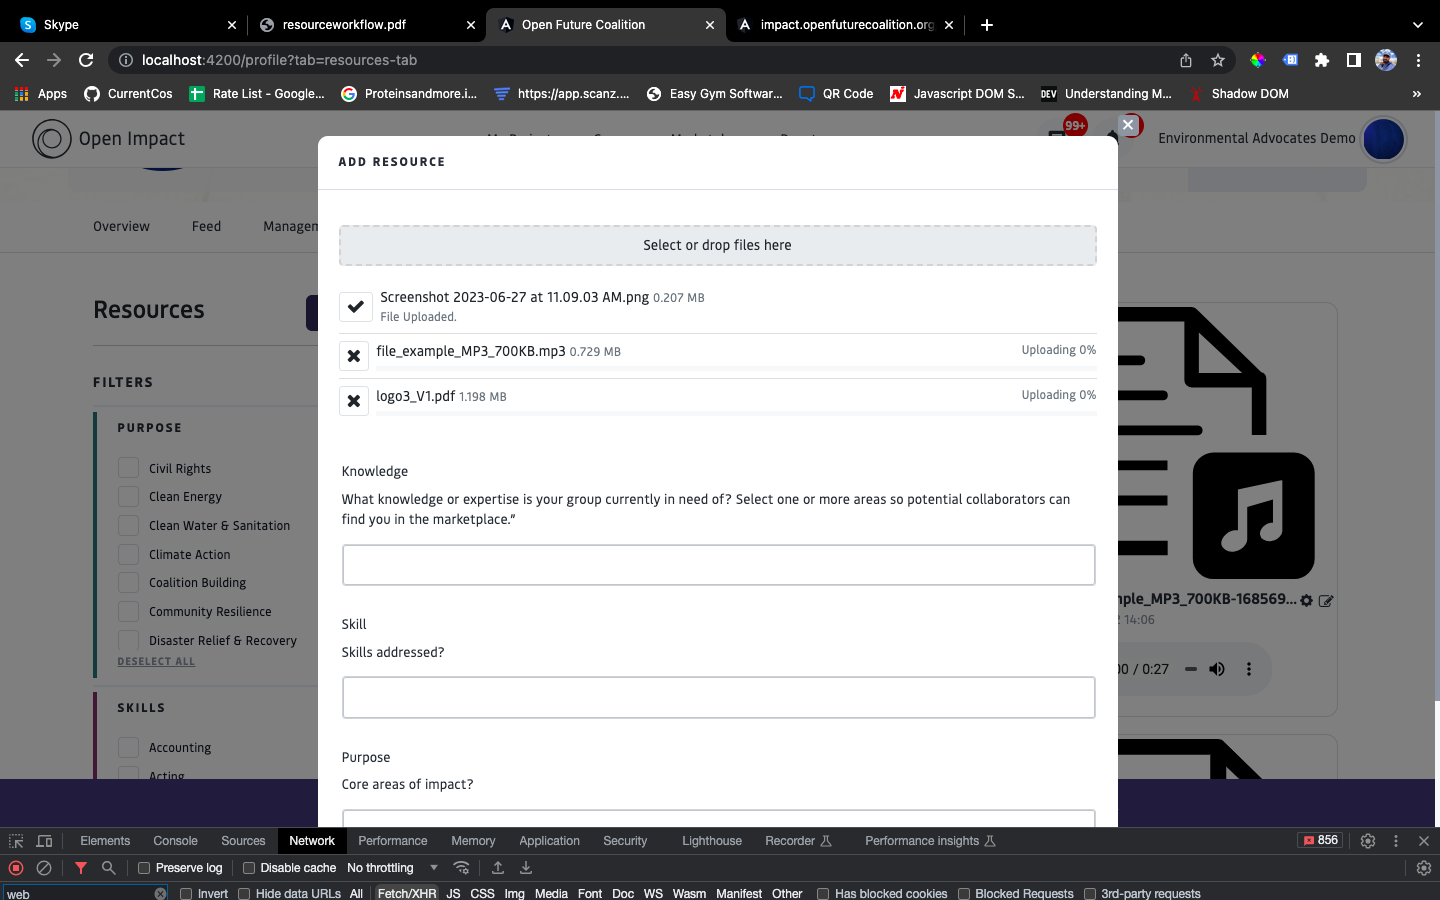Open the network search magnifier
This screenshot has width=1440, height=900.
(109, 868)
